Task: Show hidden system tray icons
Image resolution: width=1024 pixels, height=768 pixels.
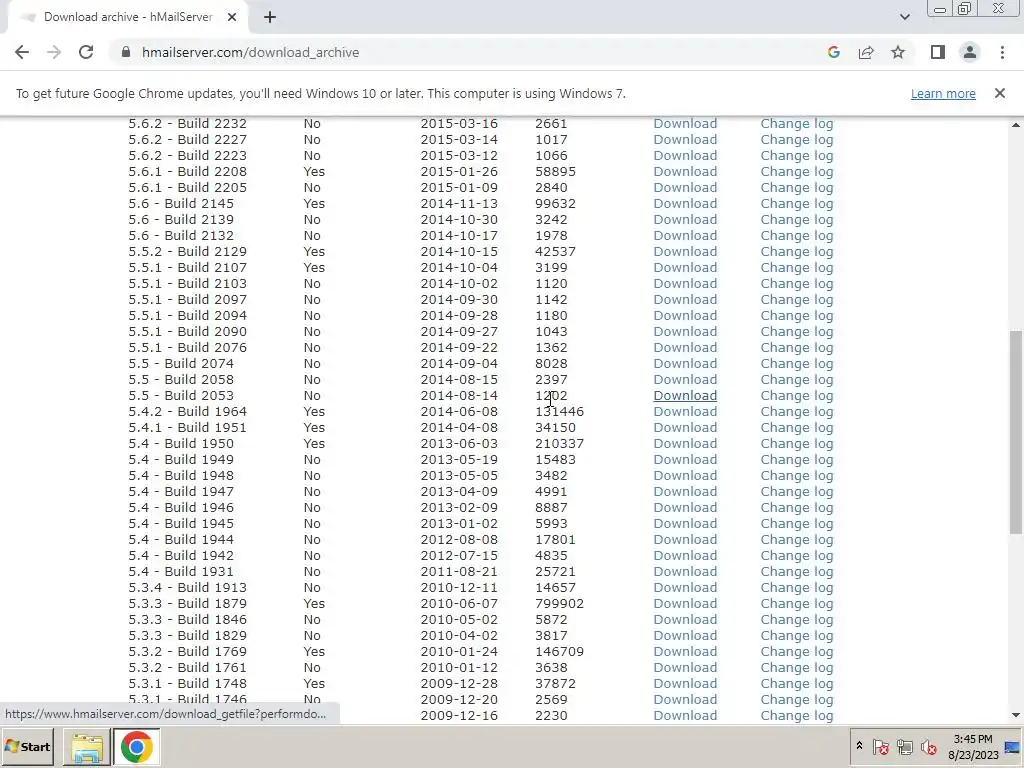Action: [859, 746]
